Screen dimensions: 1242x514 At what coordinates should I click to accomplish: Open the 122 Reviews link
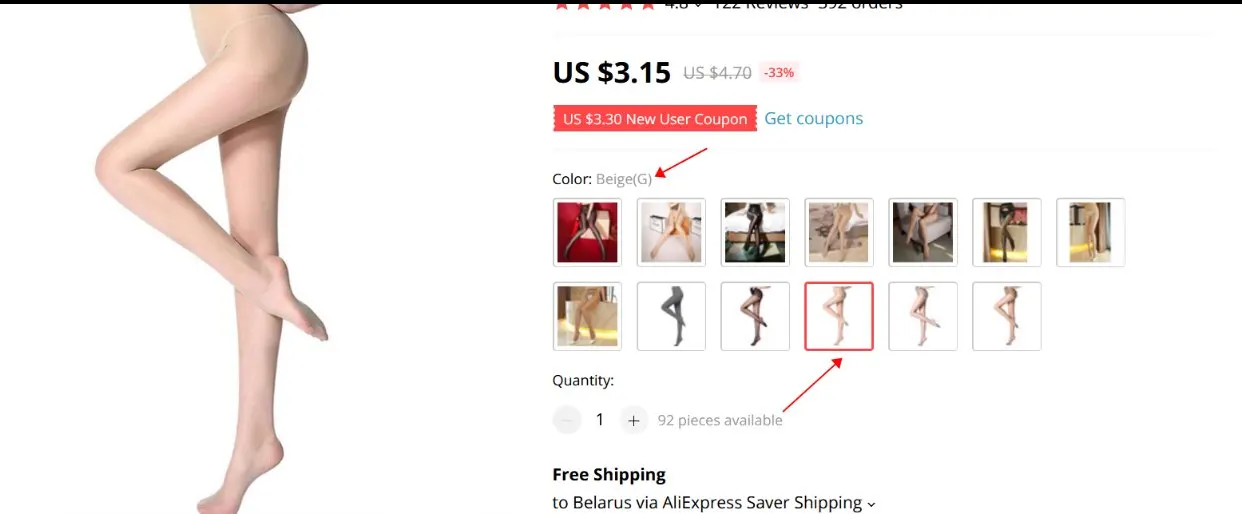pos(759,5)
